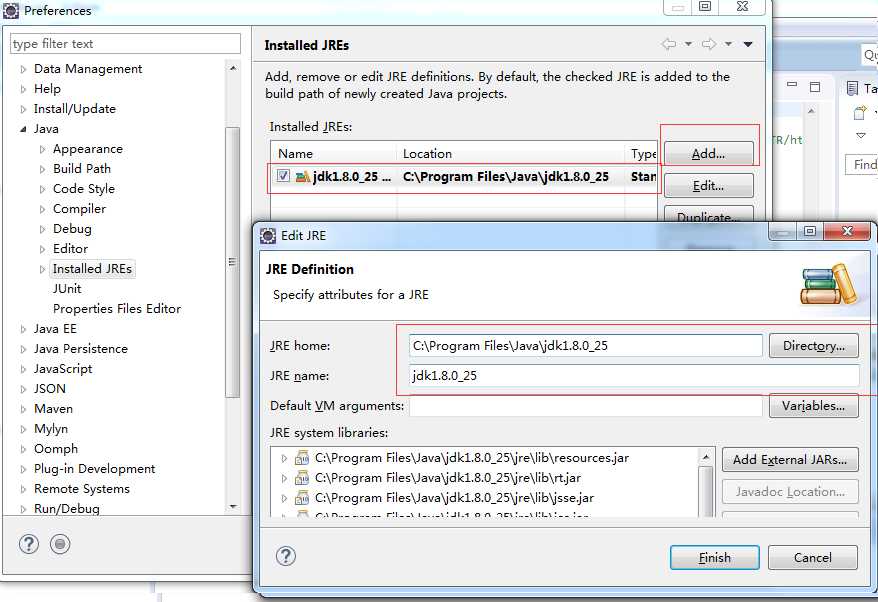Image resolution: width=878 pixels, height=602 pixels.
Task: Select Mylyn preferences category
Action: (51, 429)
